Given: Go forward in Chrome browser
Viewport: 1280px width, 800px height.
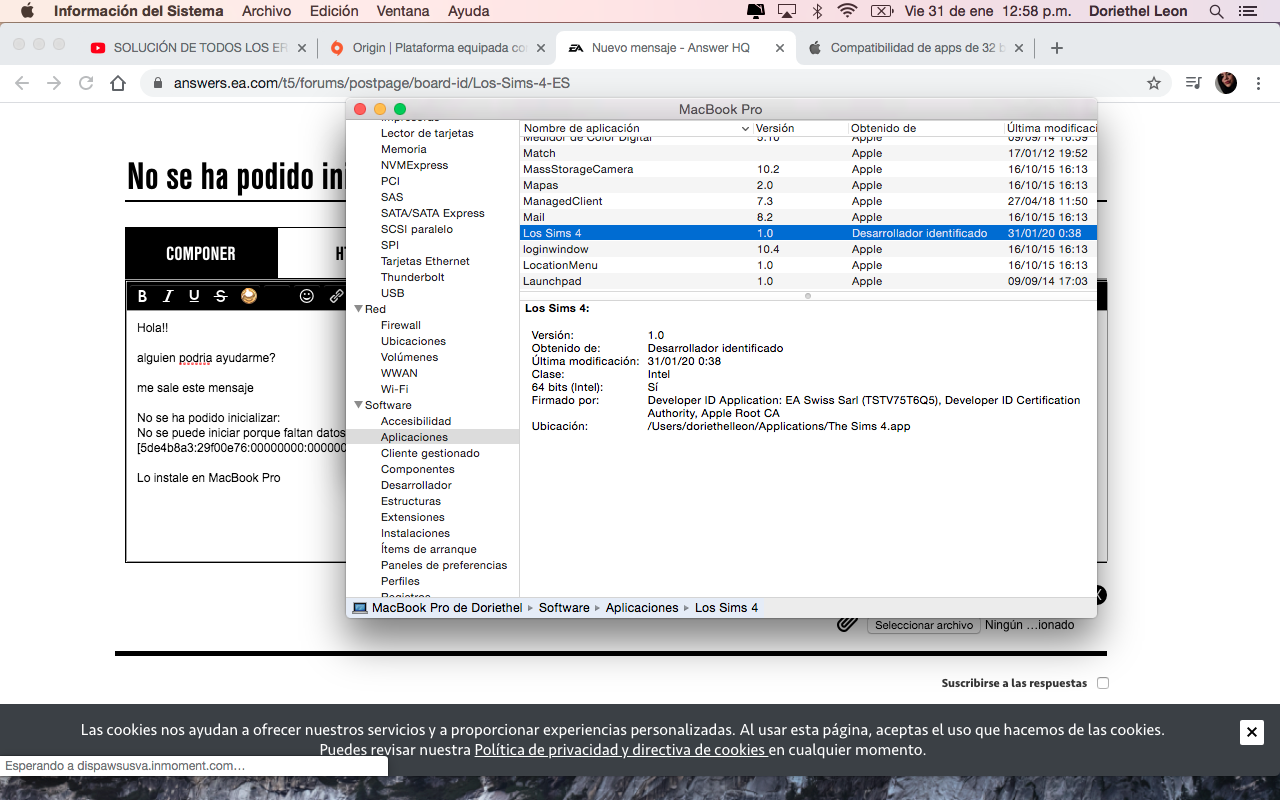Looking at the screenshot, I should (x=54, y=83).
